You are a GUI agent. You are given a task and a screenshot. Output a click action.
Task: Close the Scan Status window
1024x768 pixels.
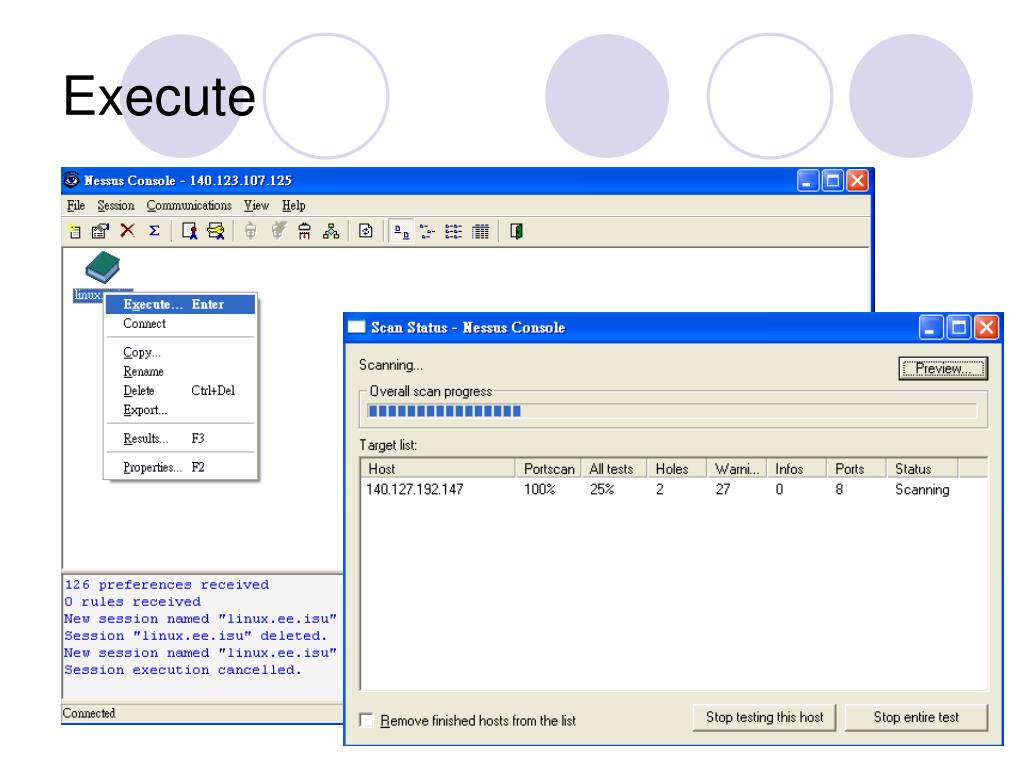[x=986, y=327]
